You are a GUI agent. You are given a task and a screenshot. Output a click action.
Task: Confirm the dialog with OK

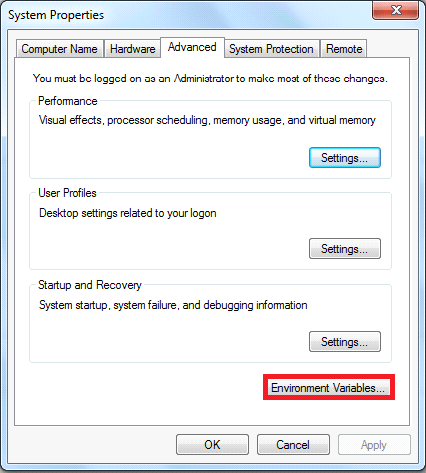212,445
